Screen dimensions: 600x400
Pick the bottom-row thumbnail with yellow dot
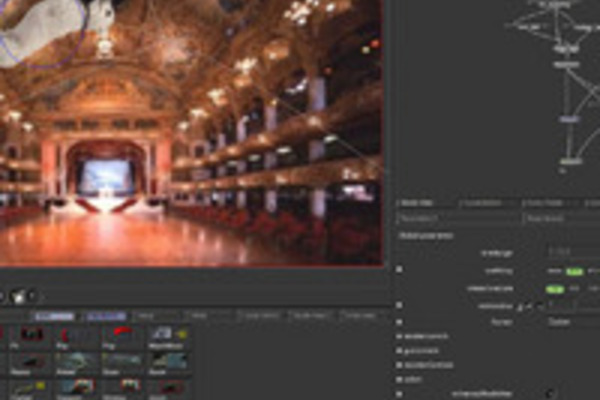click(x=31, y=387)
